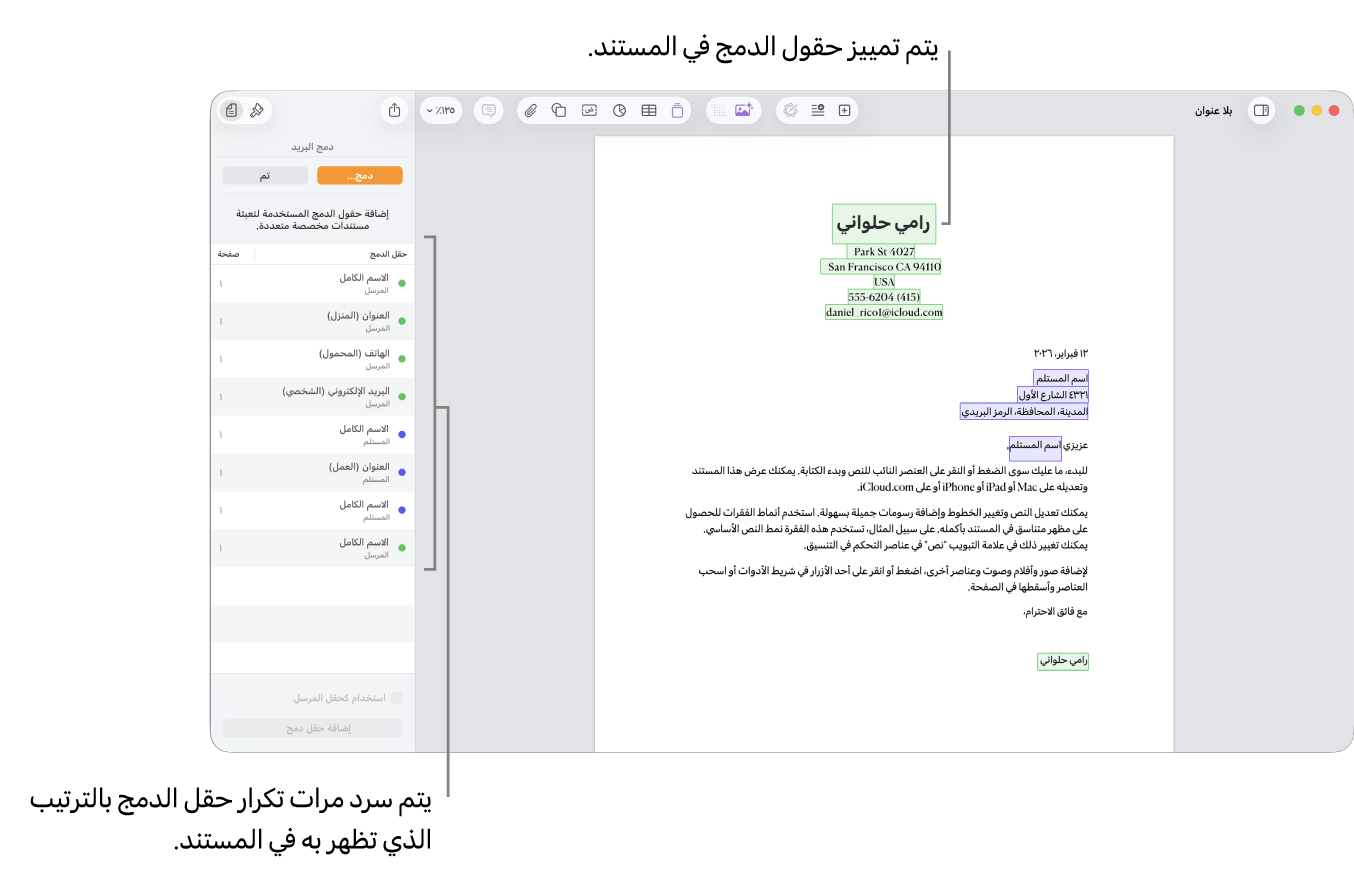Insert a table using the Table icon

click(648, 110)
